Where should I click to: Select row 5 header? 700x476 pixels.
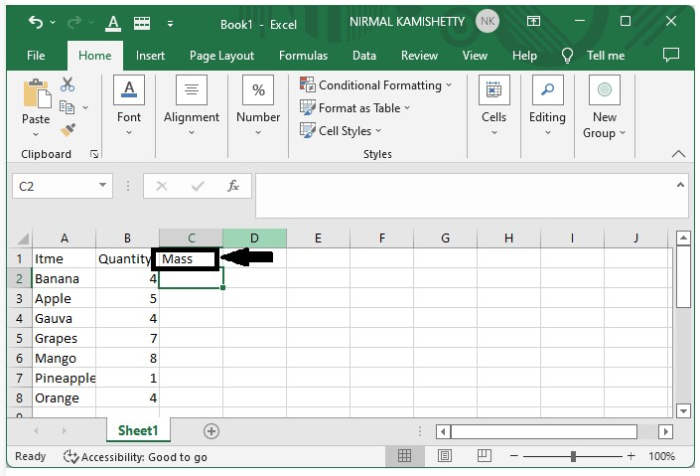point(19,338)
